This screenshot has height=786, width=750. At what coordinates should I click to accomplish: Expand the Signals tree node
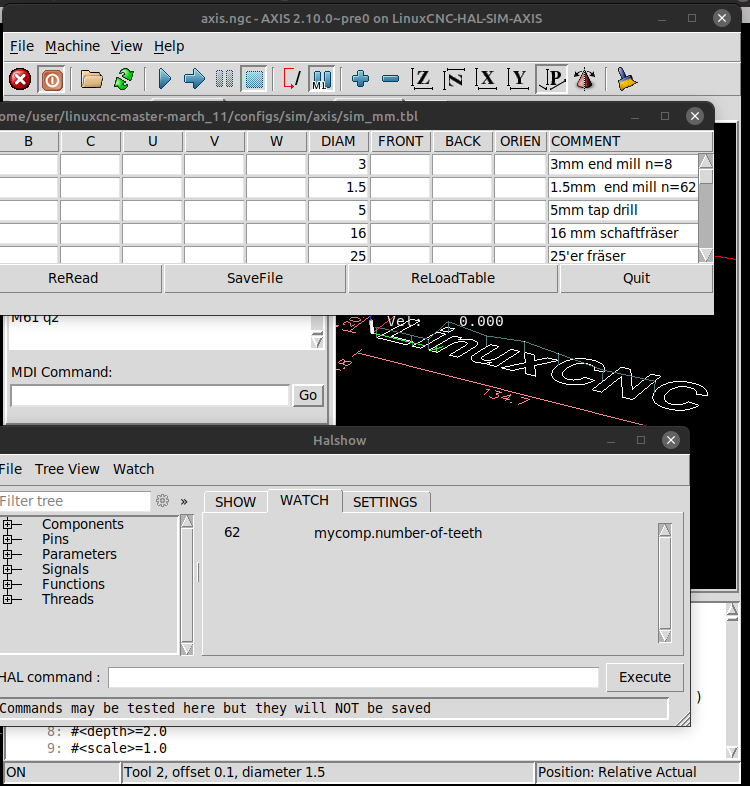(x=8, y=569)
